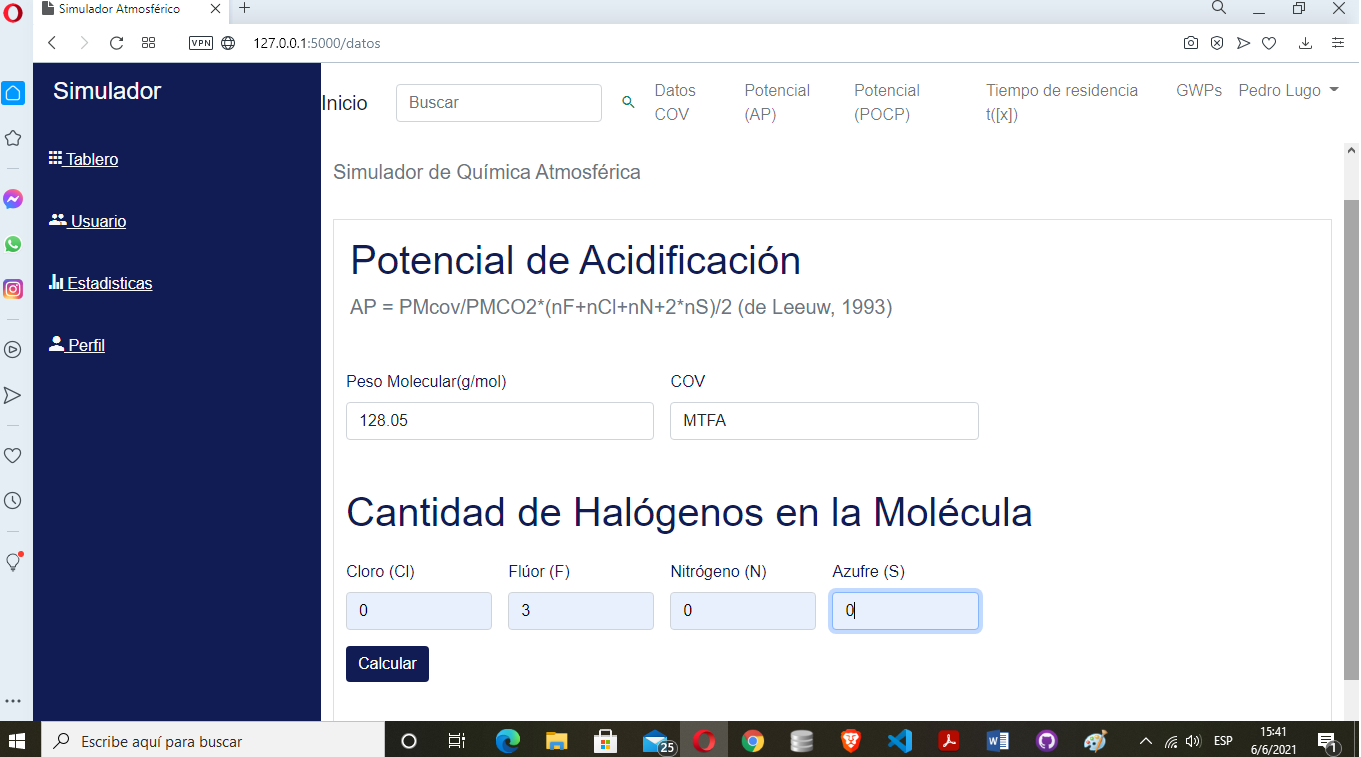Screen dimensions: 1361x757
Task: Open Tiempo de residencia t([x]) page
Action: [1062, 102]
